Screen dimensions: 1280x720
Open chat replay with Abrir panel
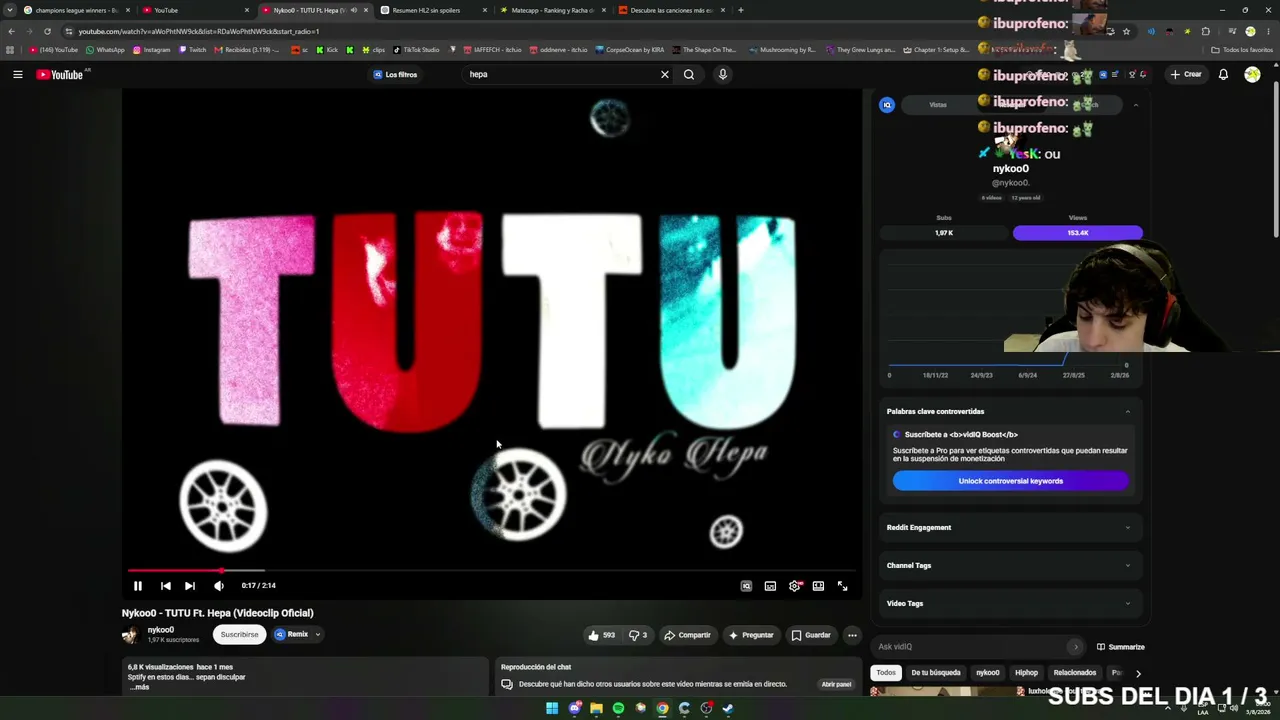836,684
